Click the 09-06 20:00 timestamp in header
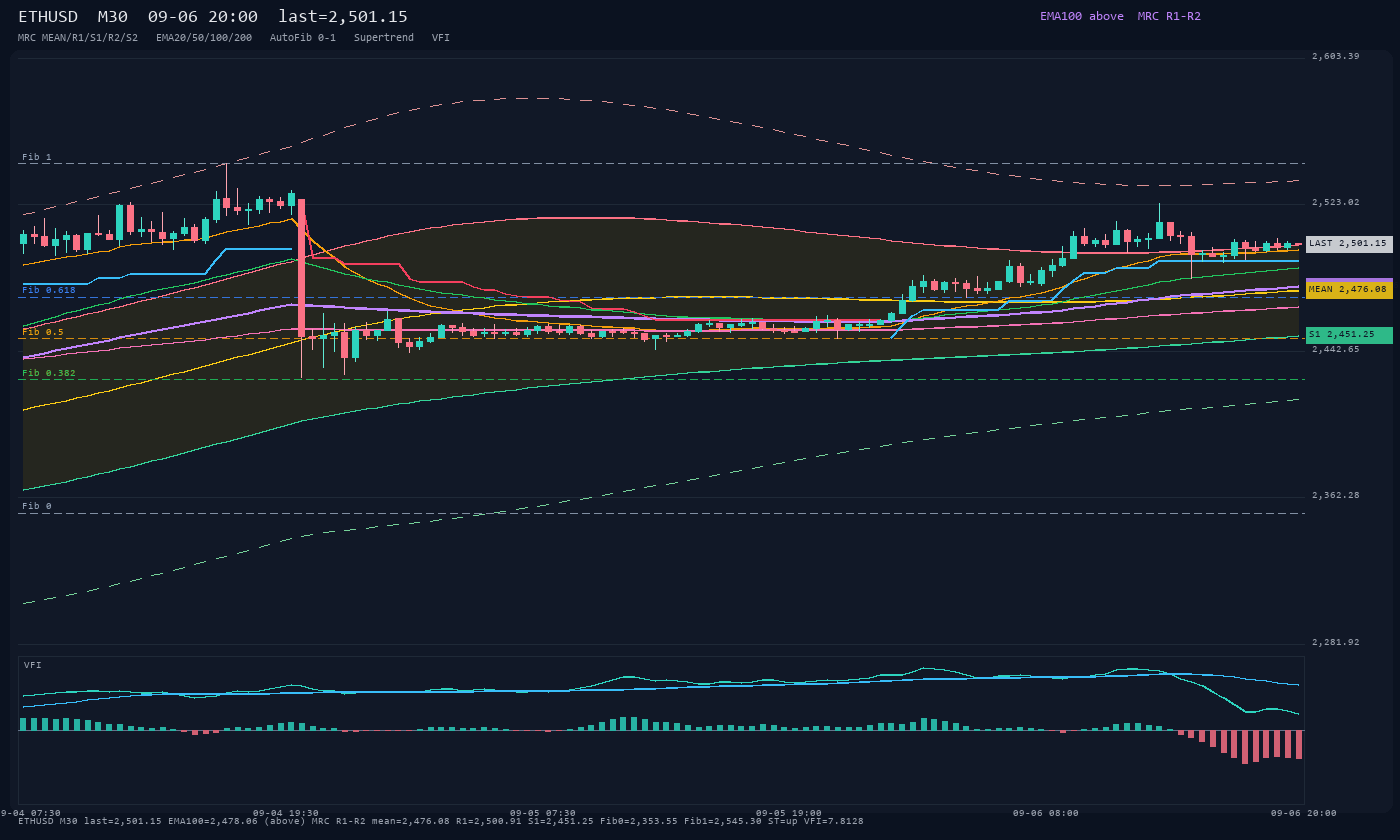 coord(202,17)
